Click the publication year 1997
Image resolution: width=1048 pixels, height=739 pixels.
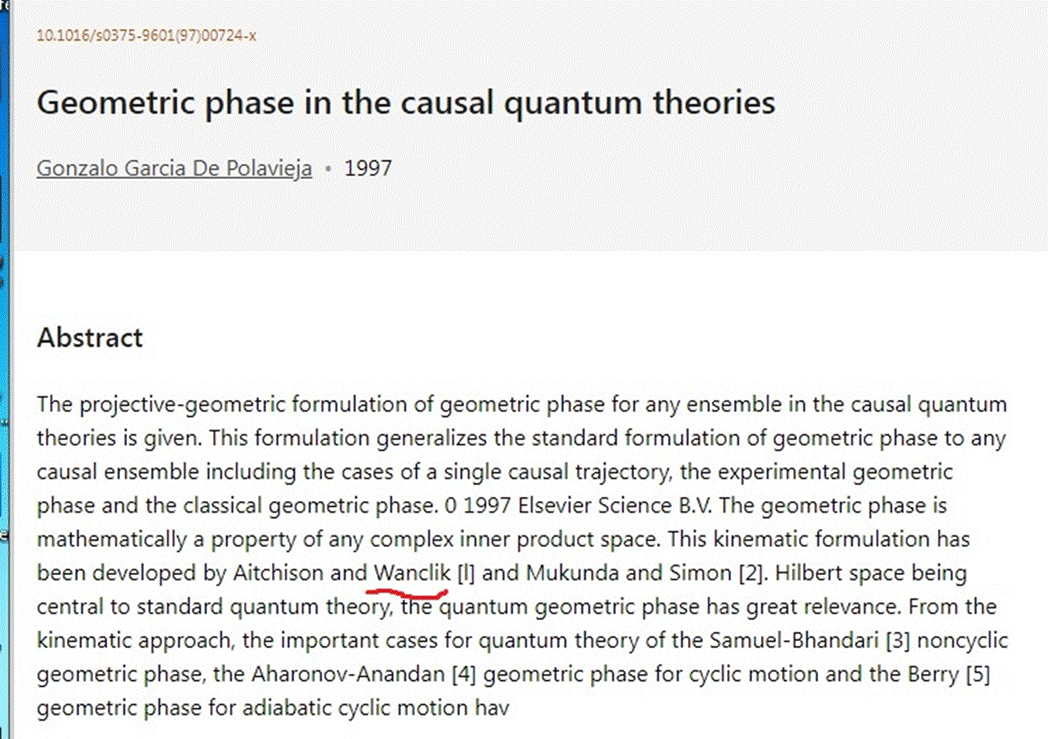[x=368, y=168]
